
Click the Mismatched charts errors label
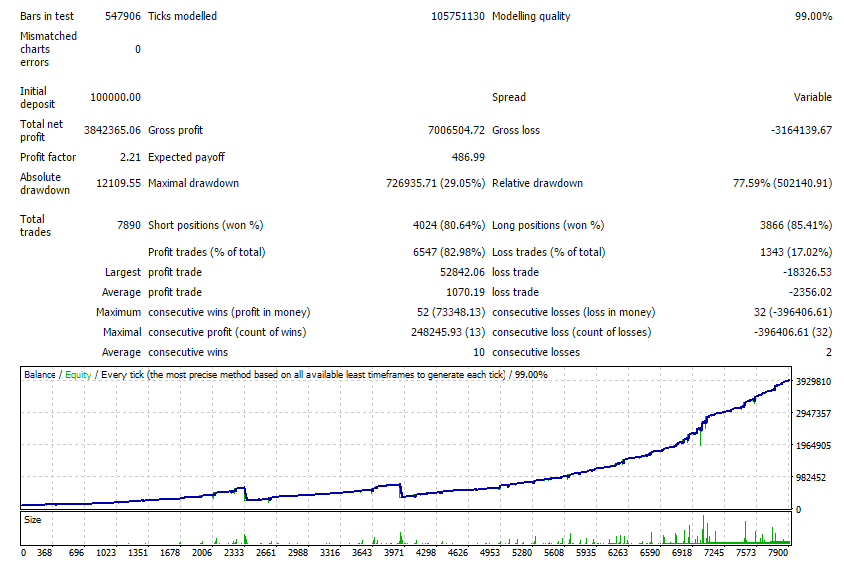click(x=48, y=49)
